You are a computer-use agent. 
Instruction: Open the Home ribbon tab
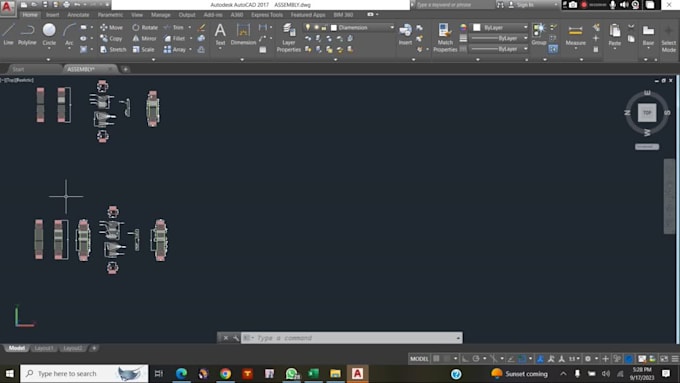tap(29, 15)
